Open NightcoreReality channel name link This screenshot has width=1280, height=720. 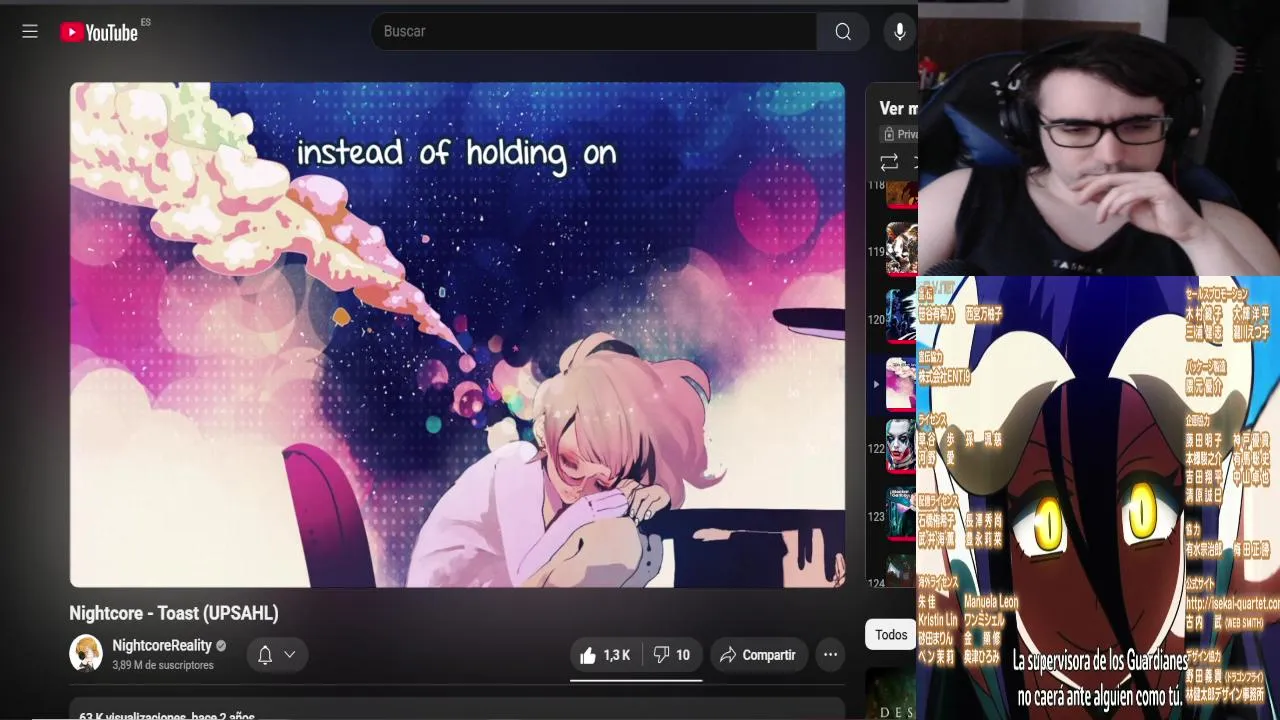[162, 645]
